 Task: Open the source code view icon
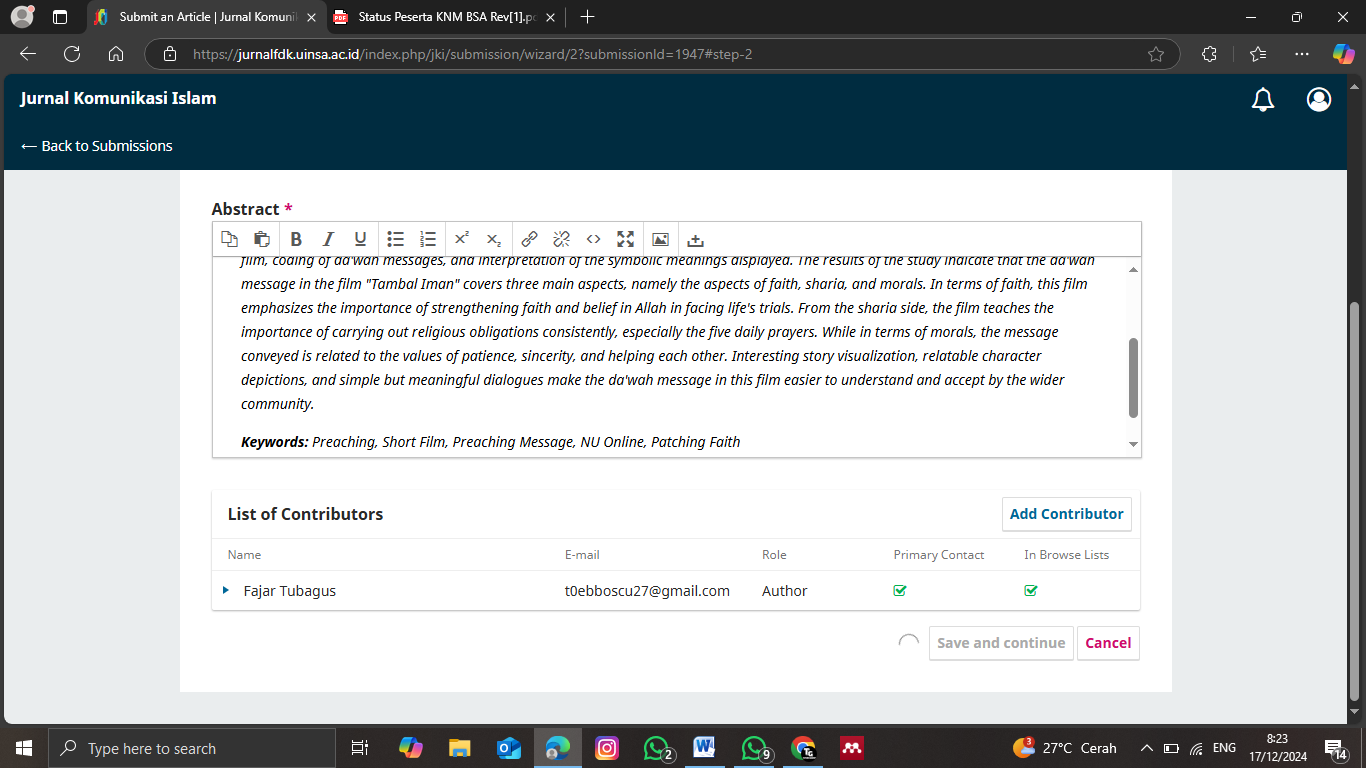point(594,239)
